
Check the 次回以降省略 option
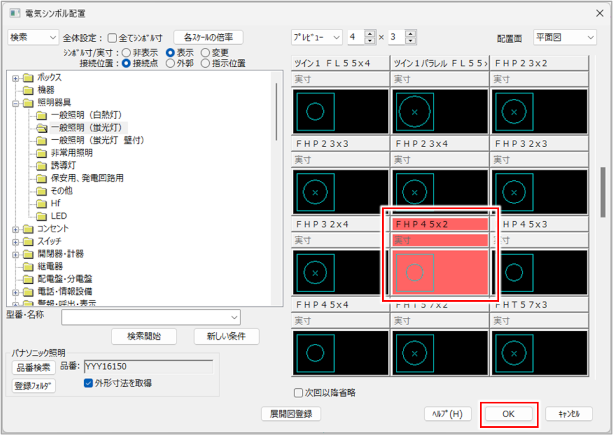299,392
